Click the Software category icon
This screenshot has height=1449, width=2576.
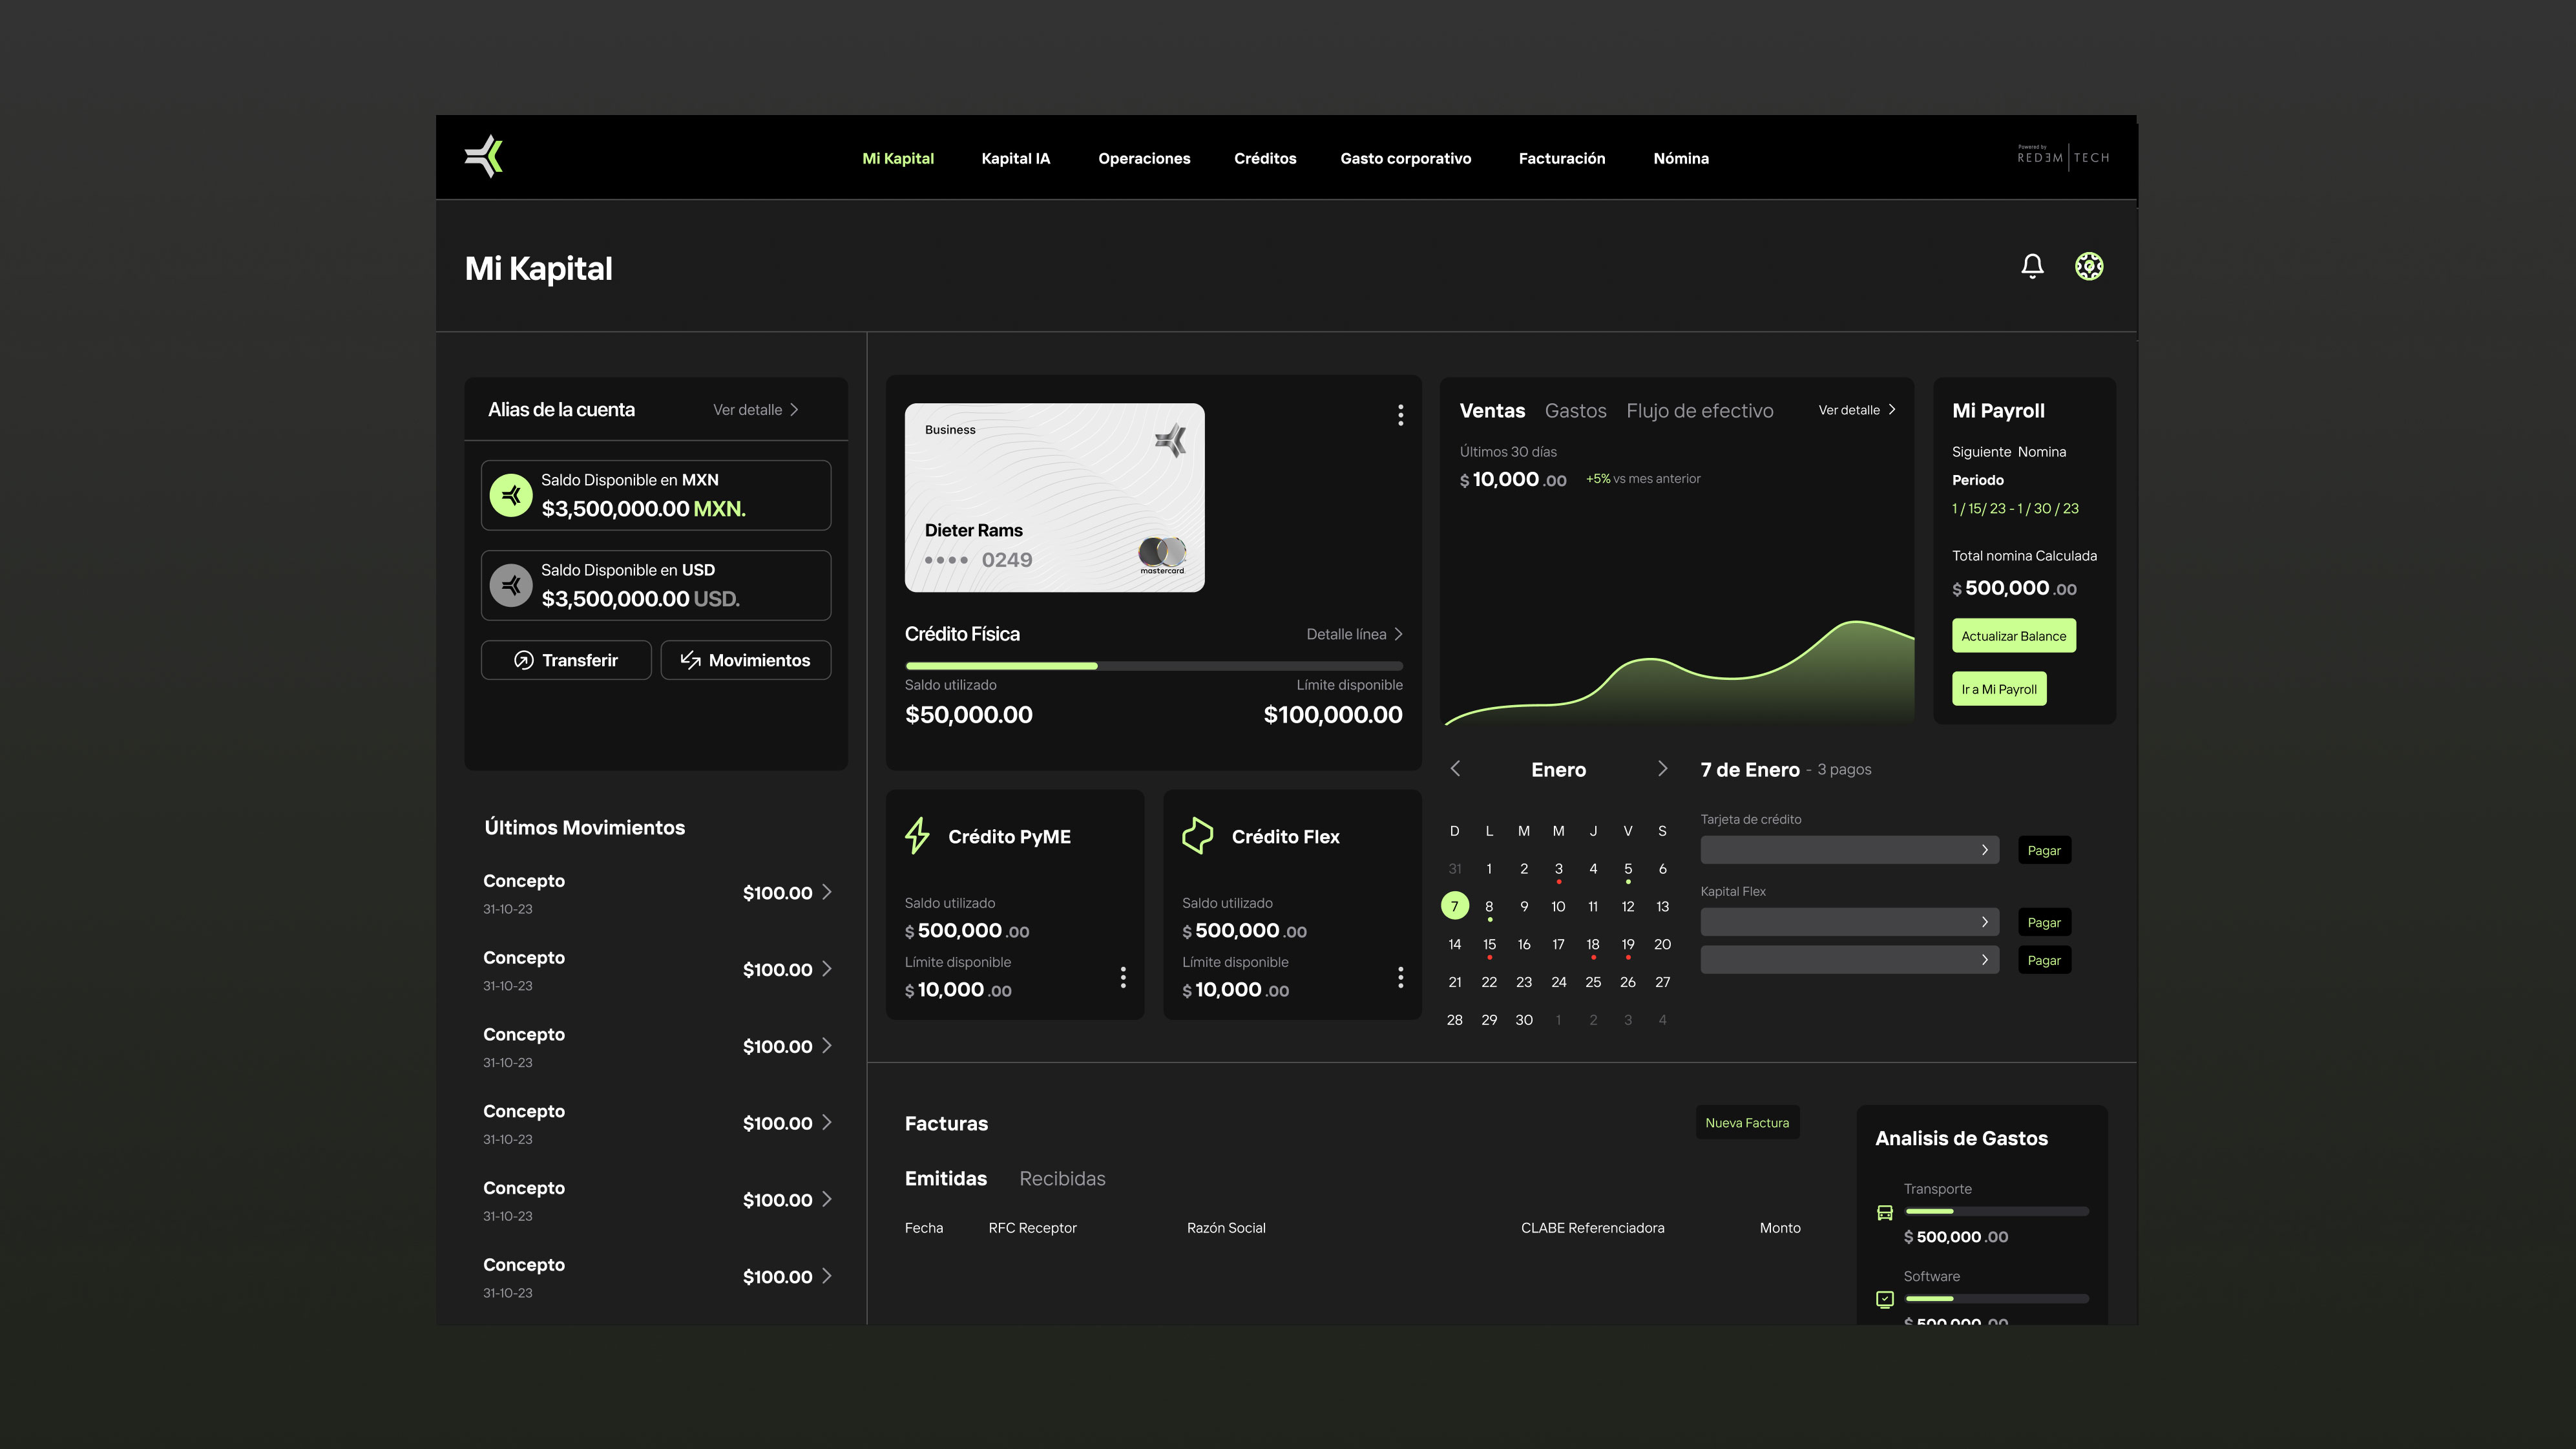(1885, 1299)
